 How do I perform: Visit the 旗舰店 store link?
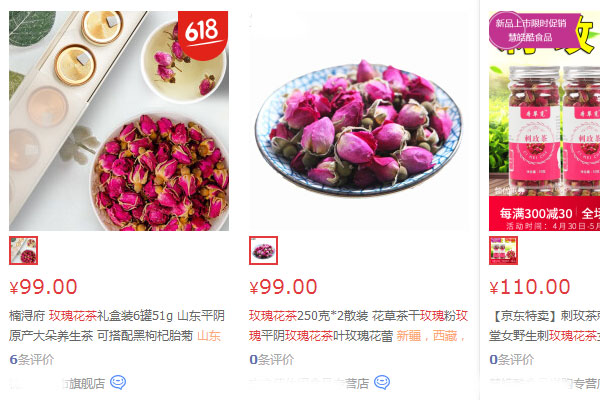pos(57,383)
